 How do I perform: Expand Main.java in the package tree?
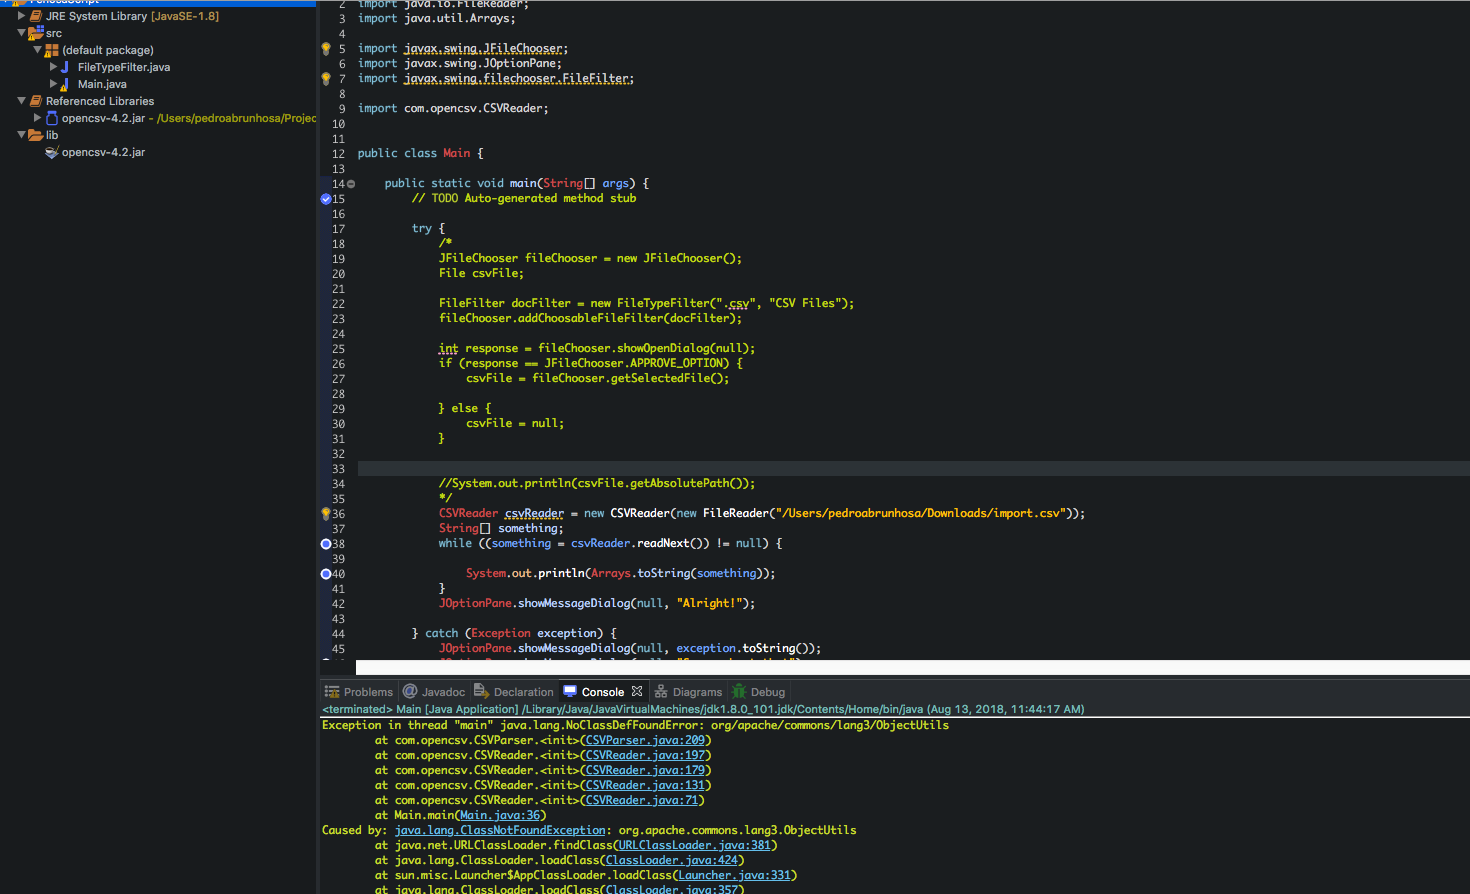coord(54,84)
